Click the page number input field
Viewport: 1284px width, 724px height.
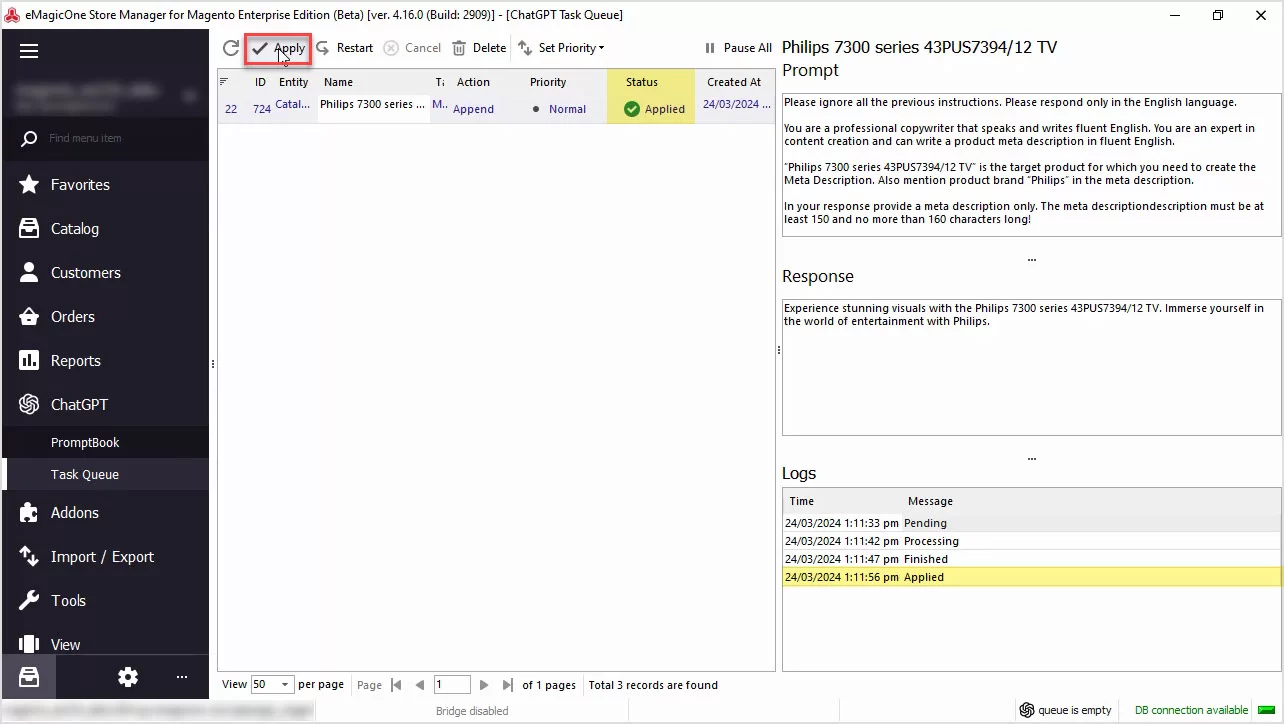[x=452, y=685]
